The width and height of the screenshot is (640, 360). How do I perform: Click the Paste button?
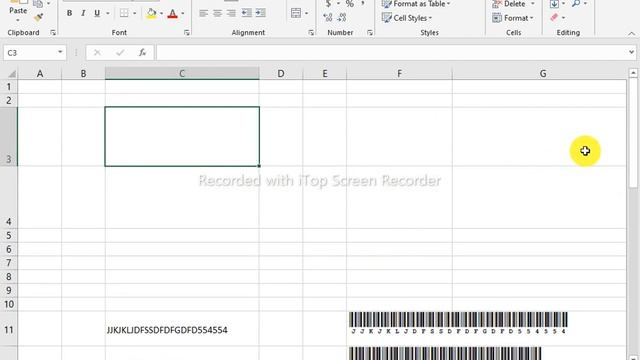pyautogui.click(x=18, y=11)
